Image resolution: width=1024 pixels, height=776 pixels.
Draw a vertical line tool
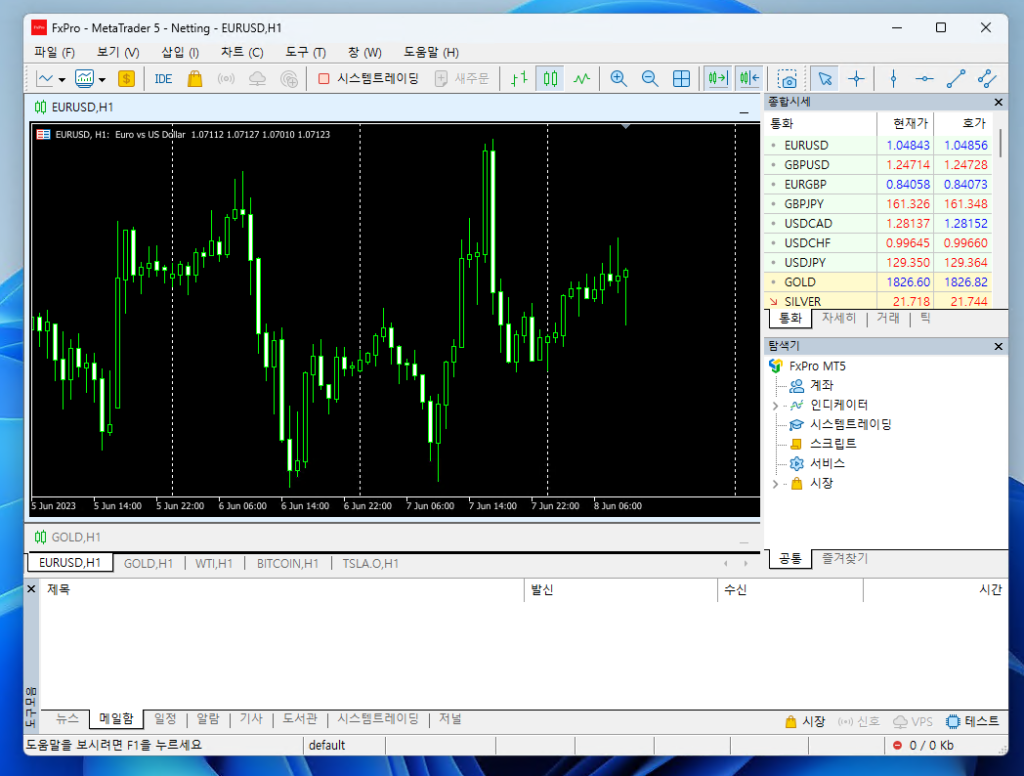click(893, 79)
